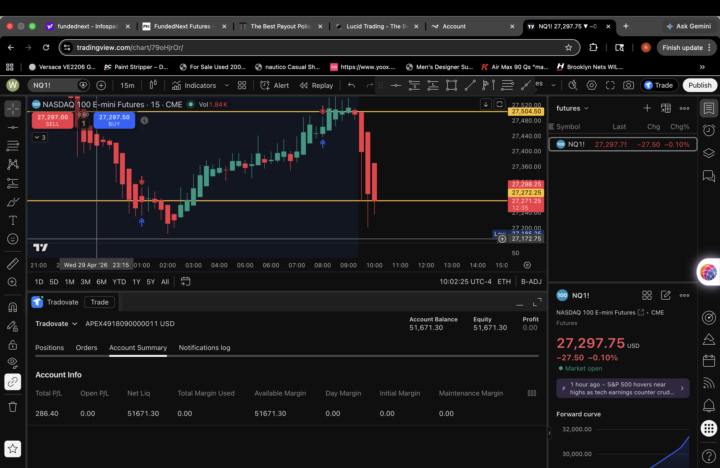Open the Notifications log tab
This screenshot has width=720, height=468.
pos(204,348)
